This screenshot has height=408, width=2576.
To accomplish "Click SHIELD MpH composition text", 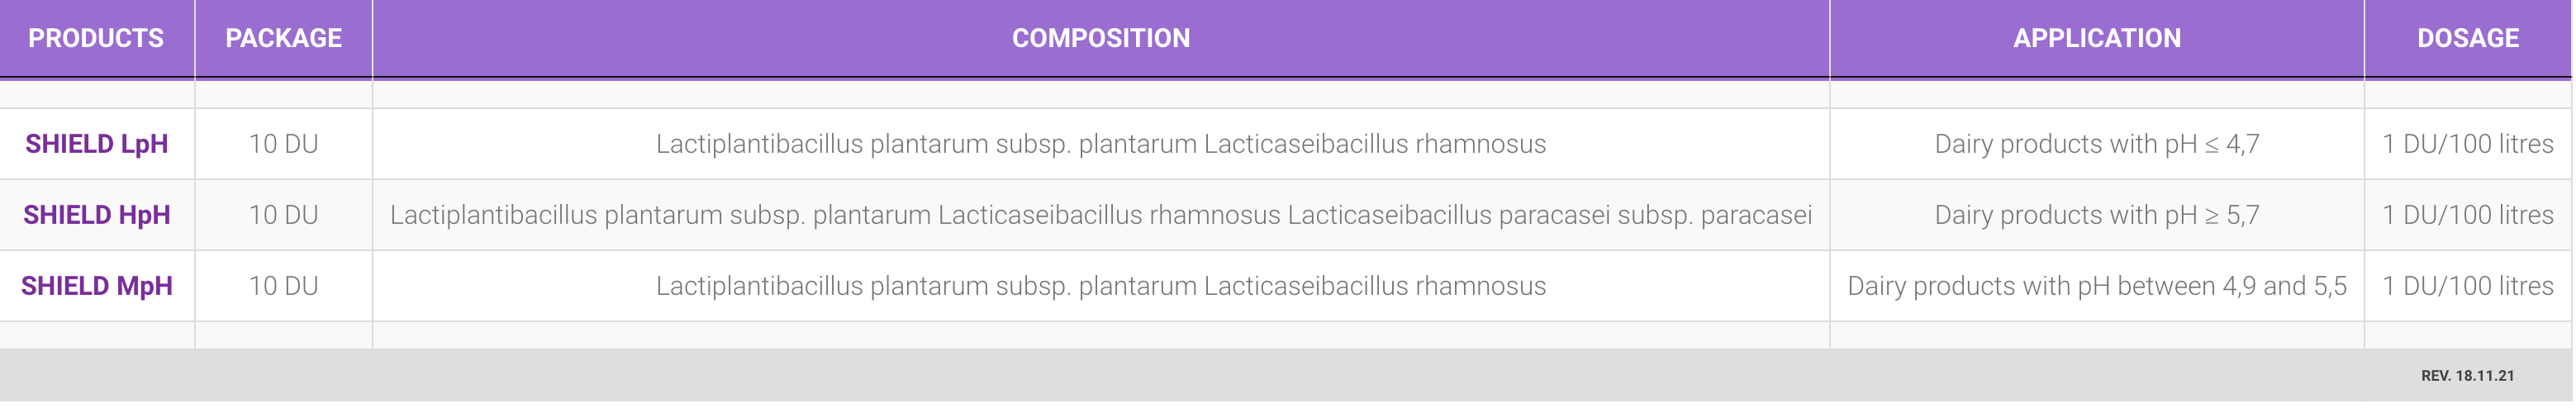I will 1101,286.
